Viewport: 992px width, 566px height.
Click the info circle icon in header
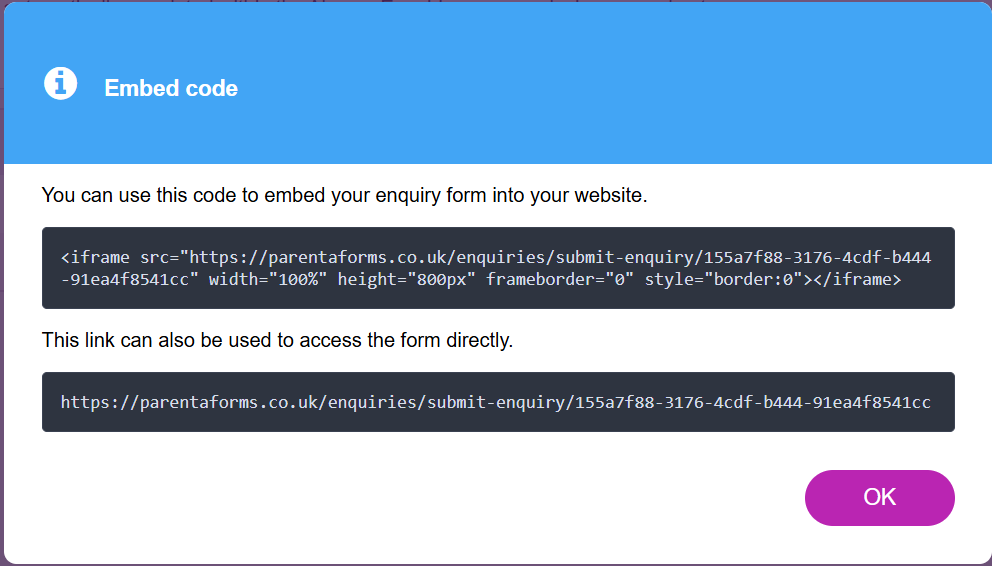60,83
